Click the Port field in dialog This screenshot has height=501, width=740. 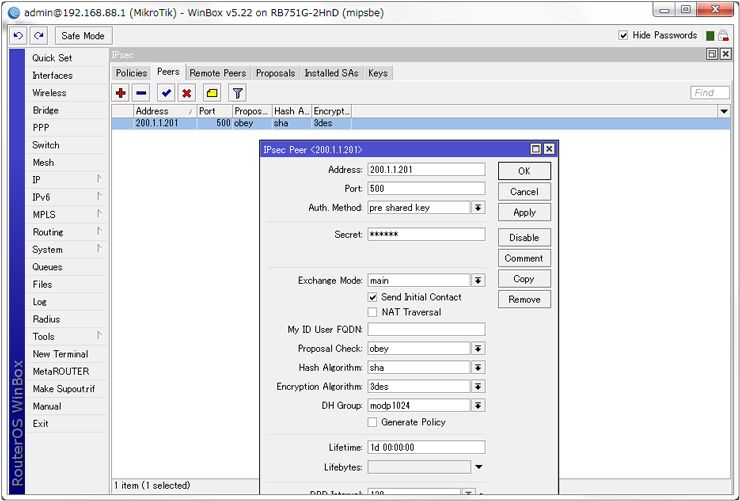pyautogui.click(x=426, y=189)
